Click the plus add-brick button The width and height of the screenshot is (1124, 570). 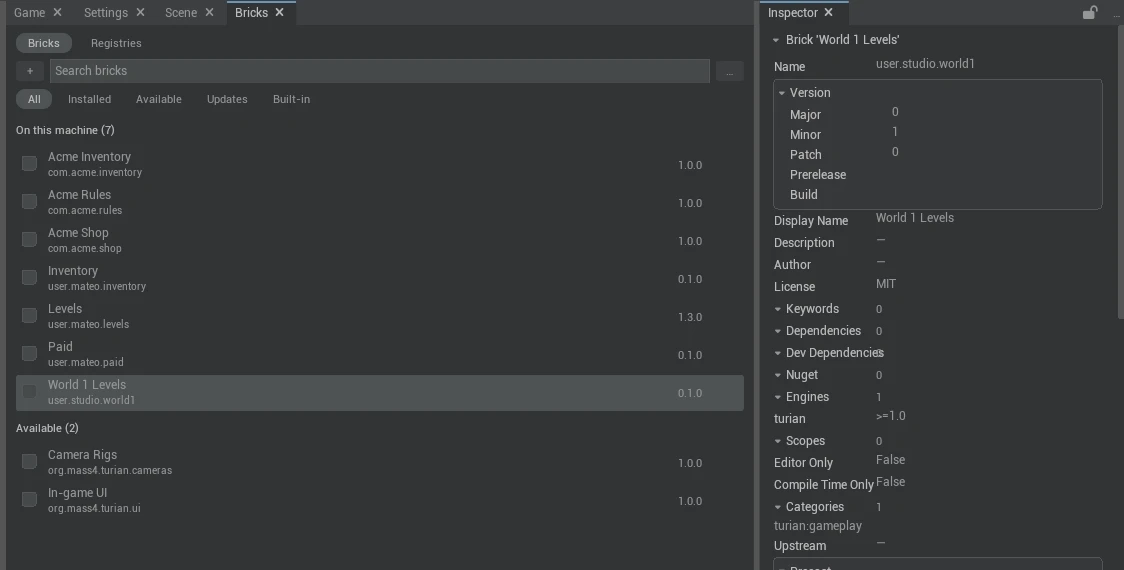pyautogui.click(x=29, y=71)
